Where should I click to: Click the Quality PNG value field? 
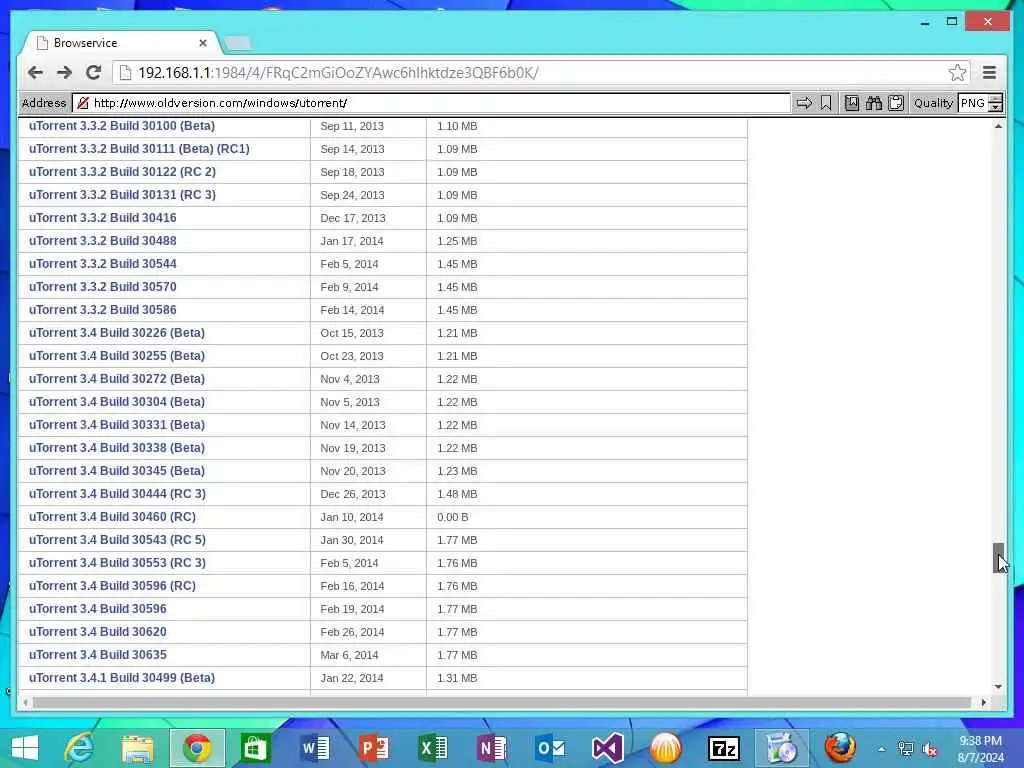(x=974, y=103)
